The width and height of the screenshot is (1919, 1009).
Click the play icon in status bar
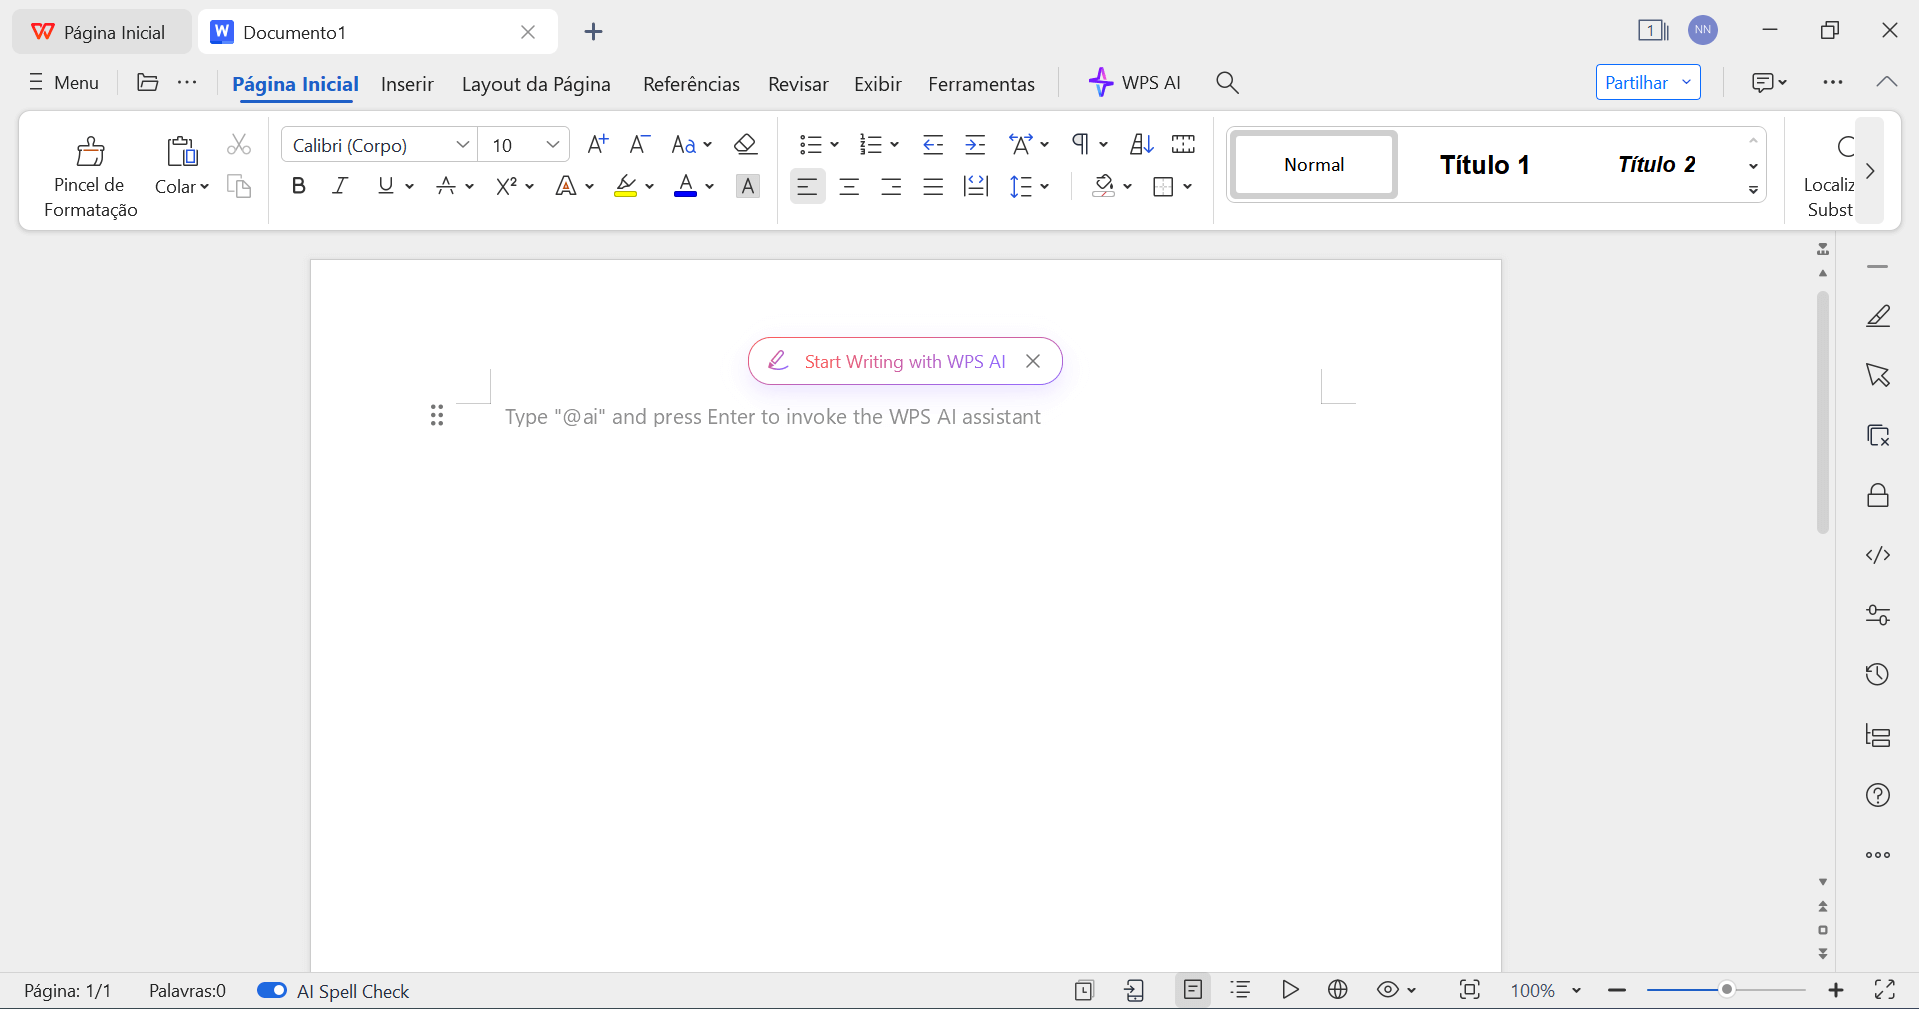(x=1290, y=990)
